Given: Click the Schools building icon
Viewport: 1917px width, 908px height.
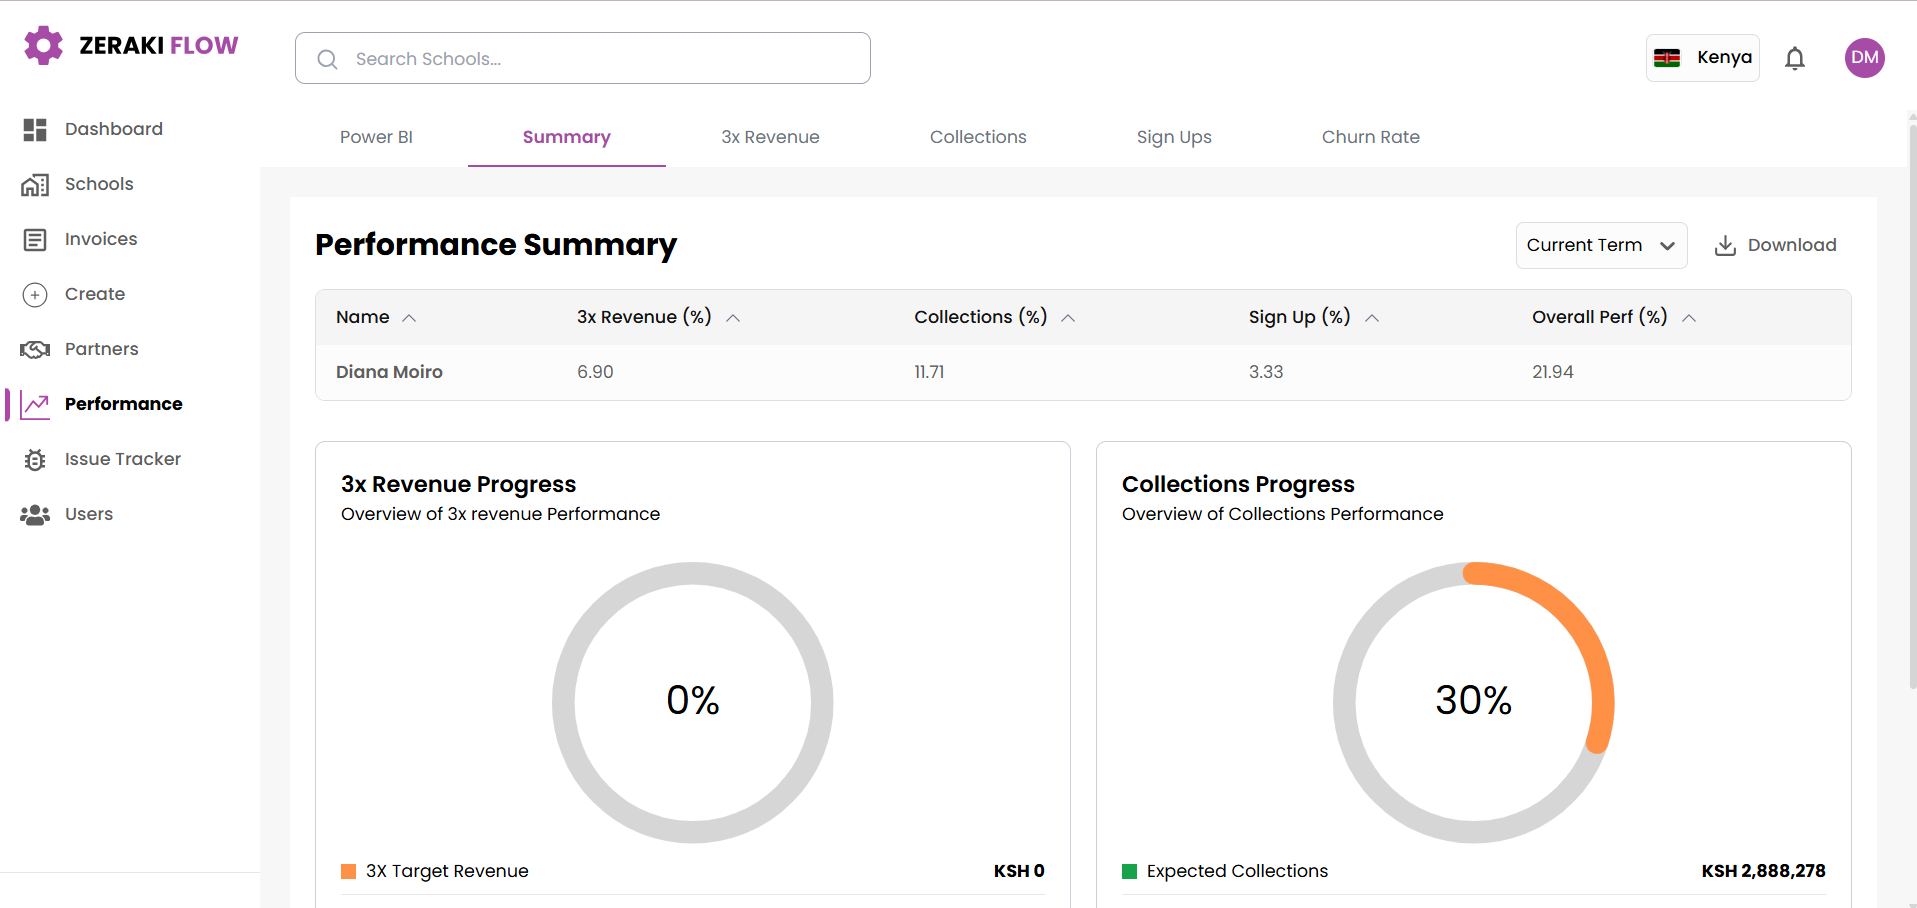Looking at the screenshot, I should (35, 184).
